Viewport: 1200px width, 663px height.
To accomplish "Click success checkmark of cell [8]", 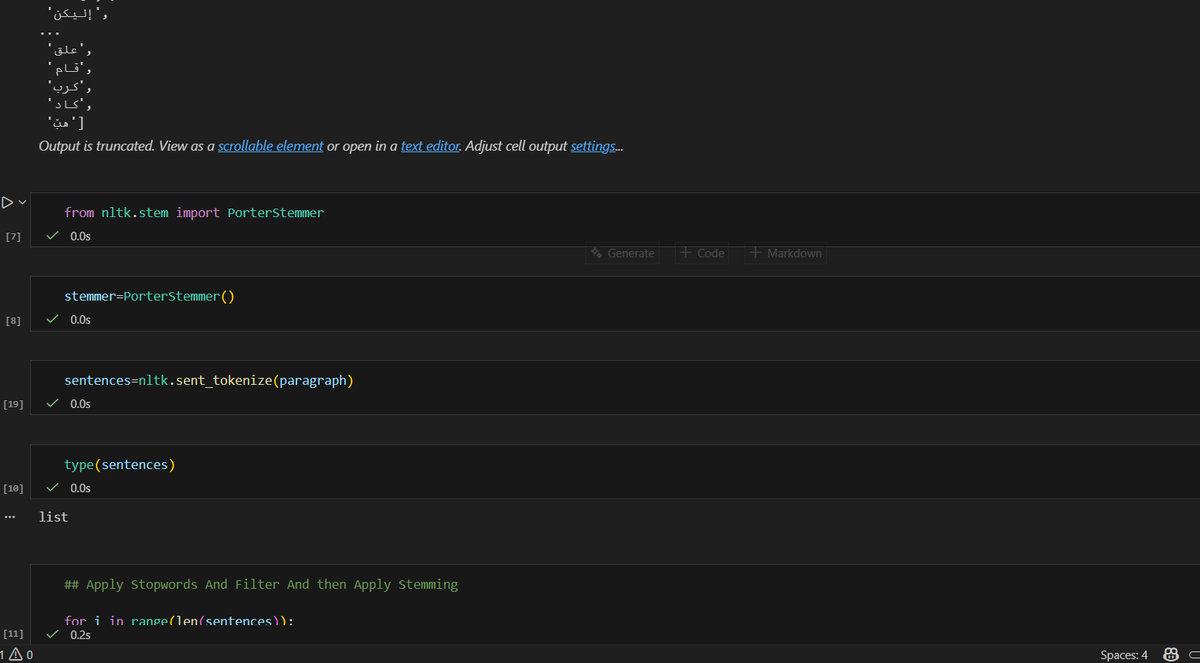I will [x=53, y=320].
